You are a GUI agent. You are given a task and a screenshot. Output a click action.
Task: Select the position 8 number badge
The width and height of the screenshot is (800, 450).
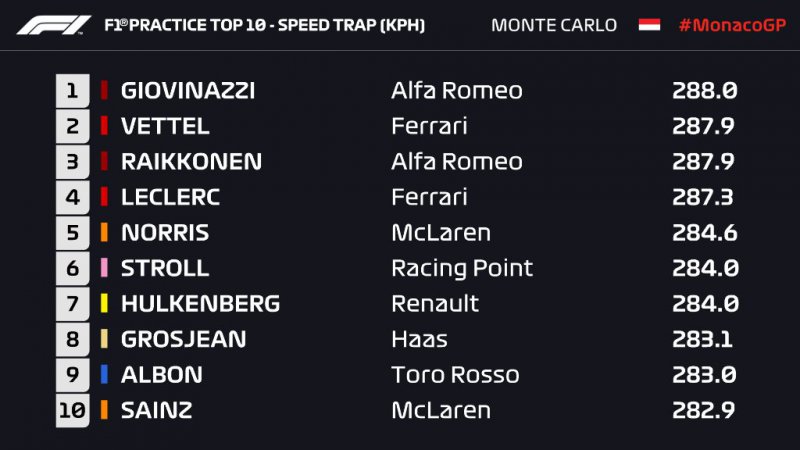click(x=72, y=339)
